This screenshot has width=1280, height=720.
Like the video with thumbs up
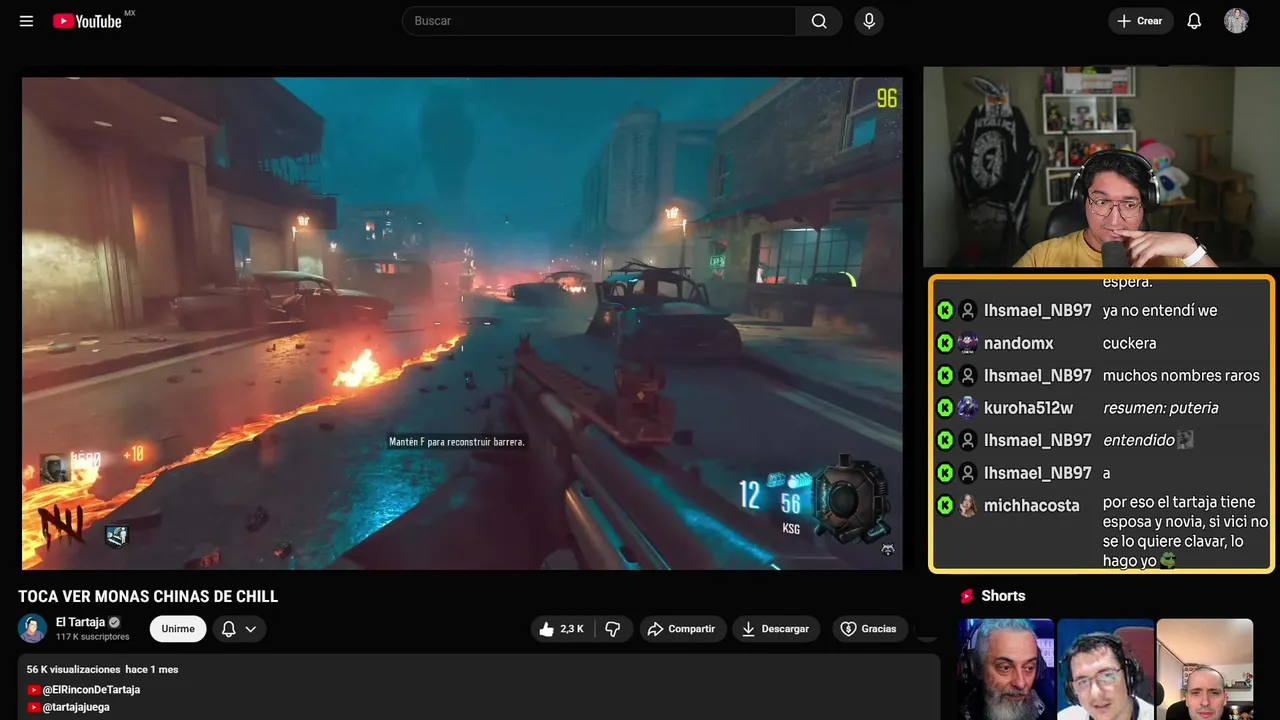pyautogui.click(x=561, y=629)
